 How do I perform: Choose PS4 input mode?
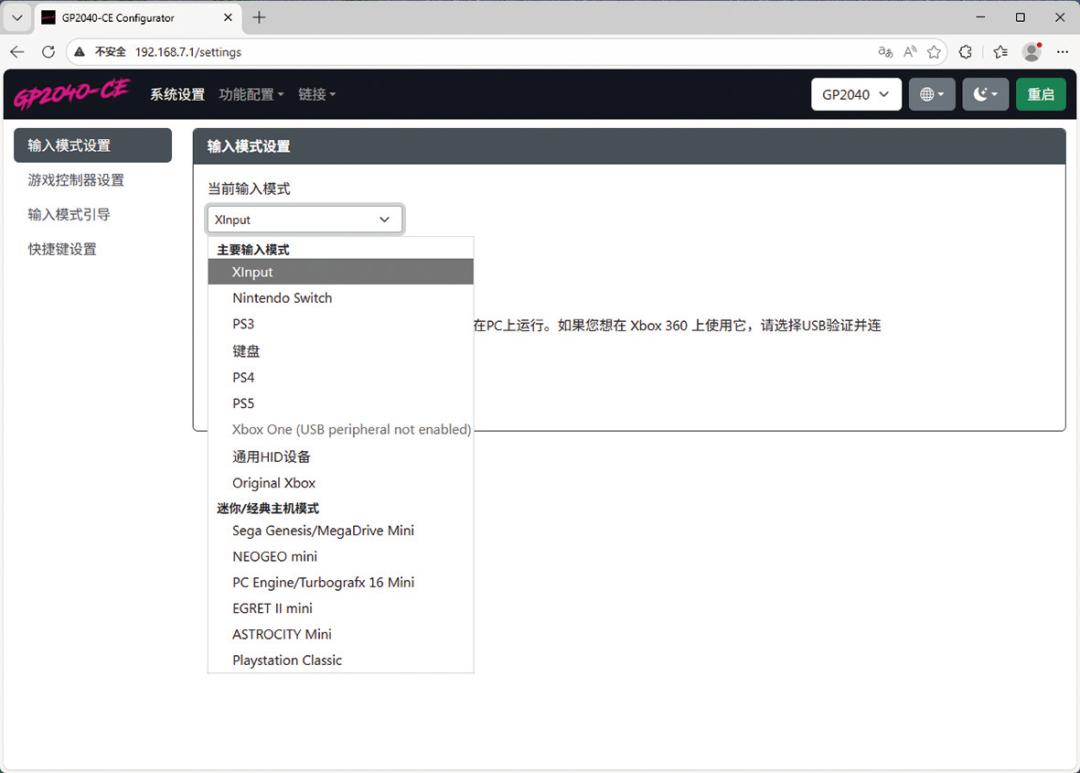pyautogui.click(x=340, y=377)
